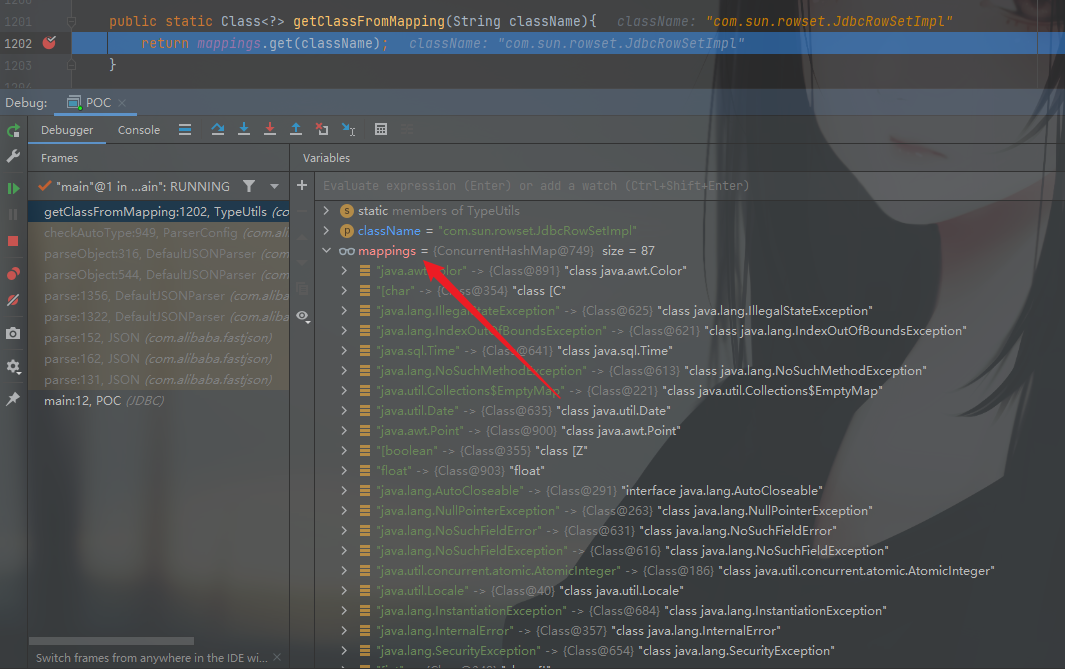Click the Evaluate expression input field
Image resolution: width=1065 pixels, height=669 pixels.
[x=689, y=185]
